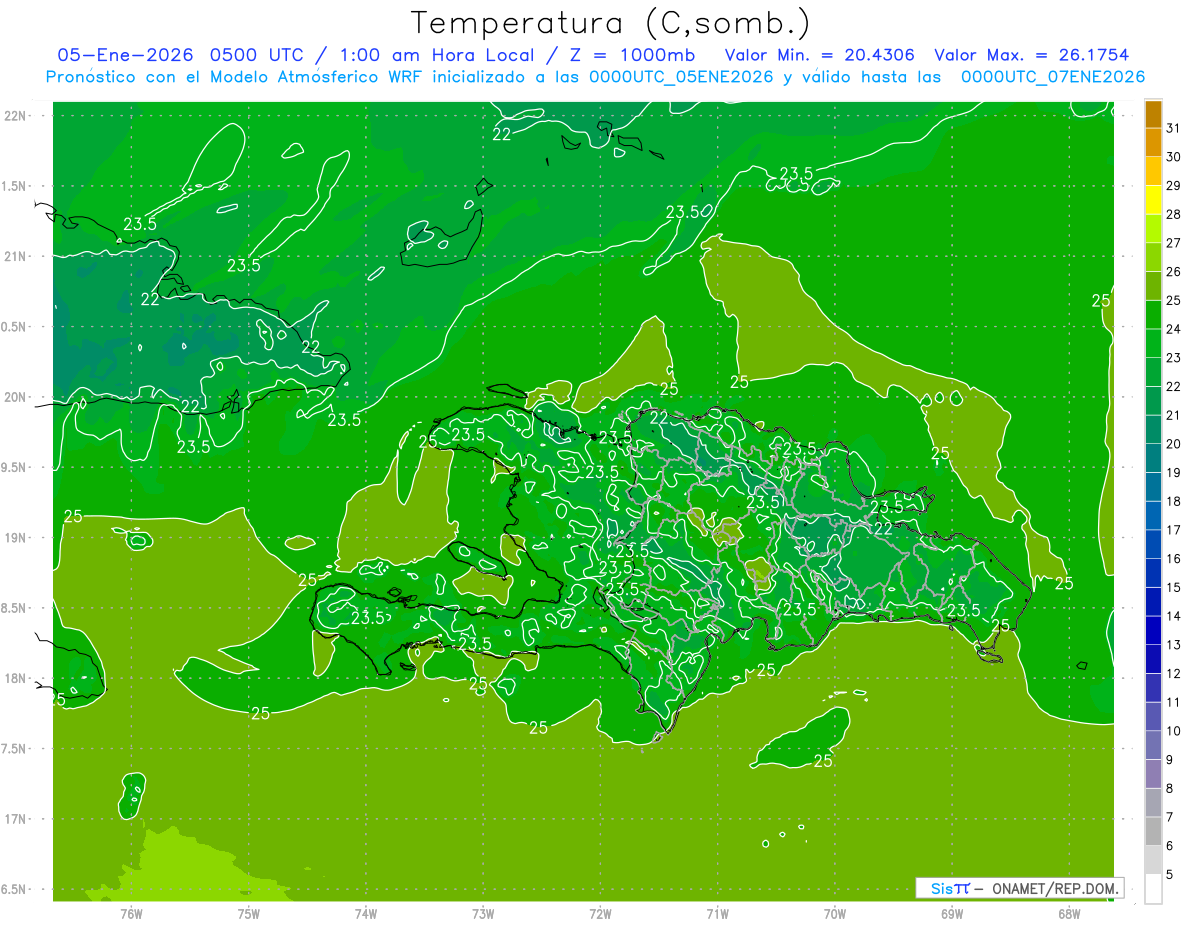
Task: Click the '14' color scale label
Action: (1174, 616)
